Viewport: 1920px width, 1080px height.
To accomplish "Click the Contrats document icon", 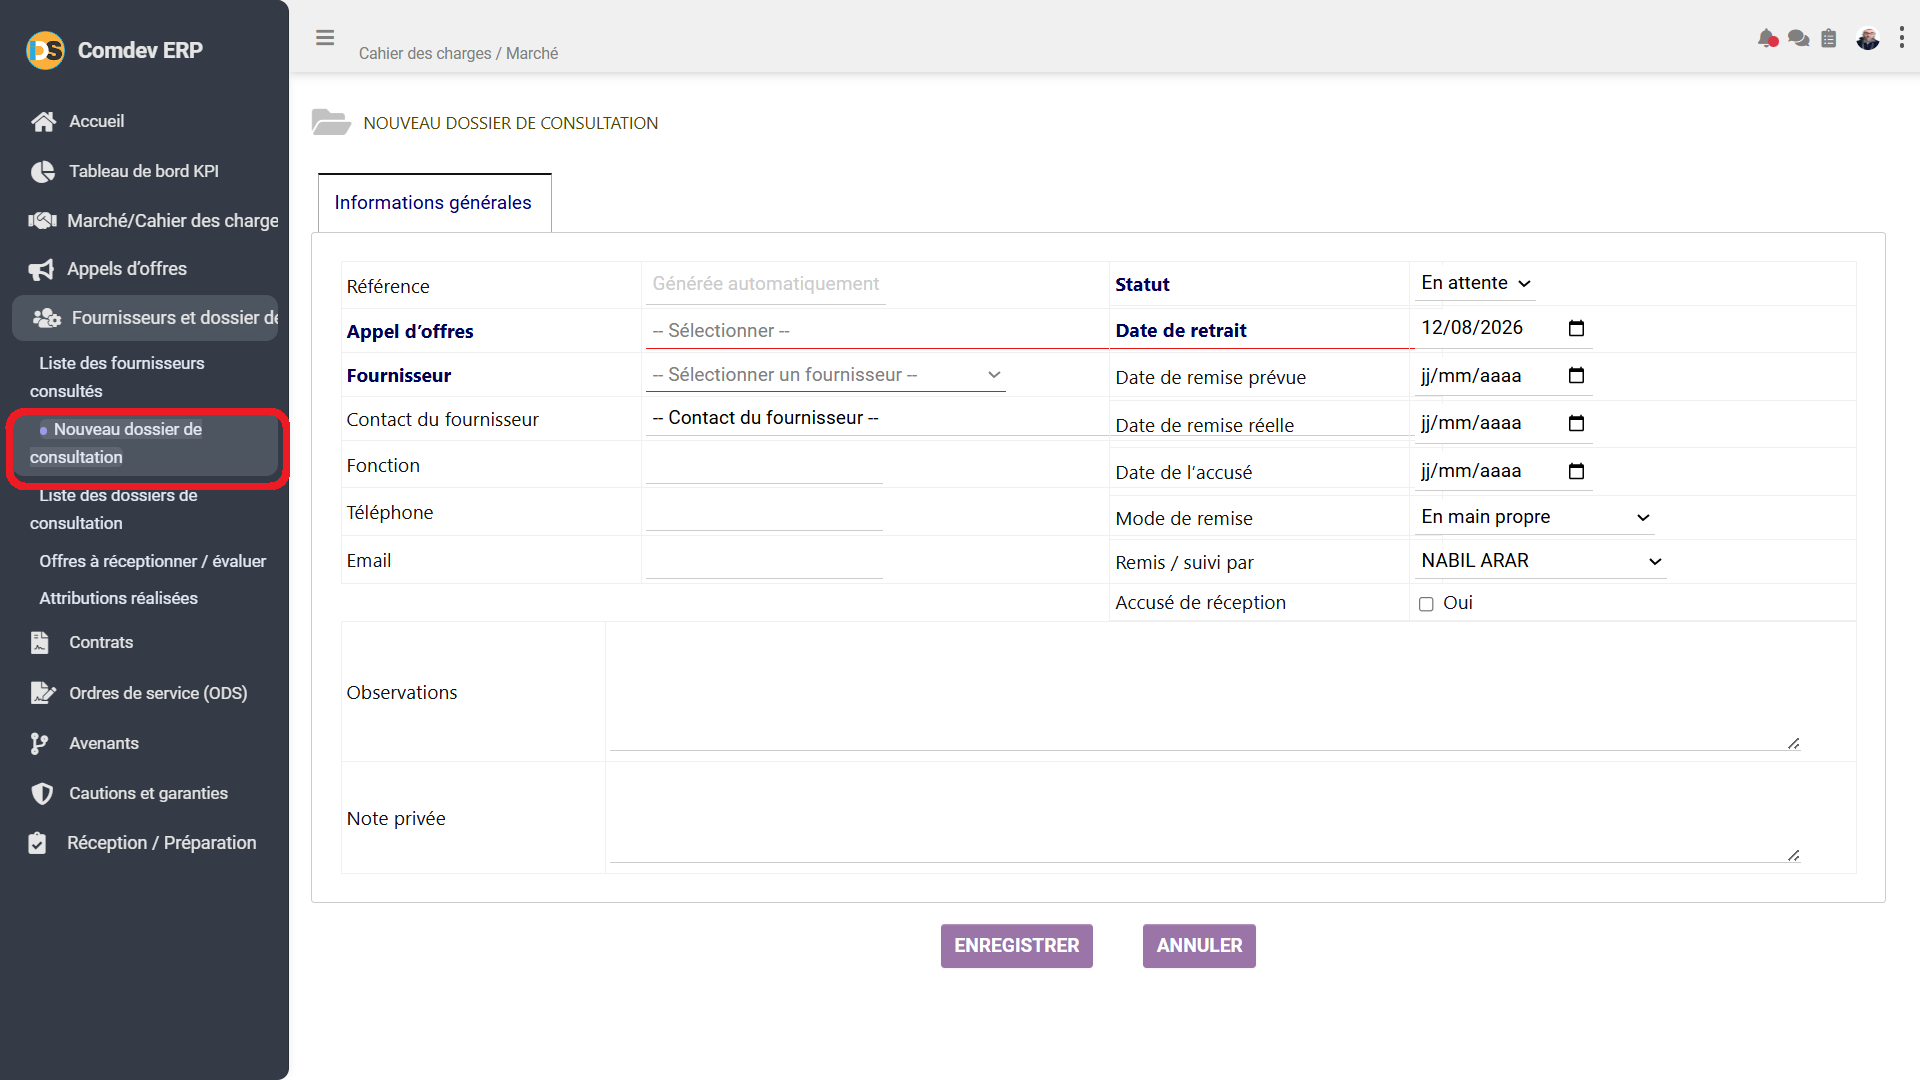I will 39,643.
